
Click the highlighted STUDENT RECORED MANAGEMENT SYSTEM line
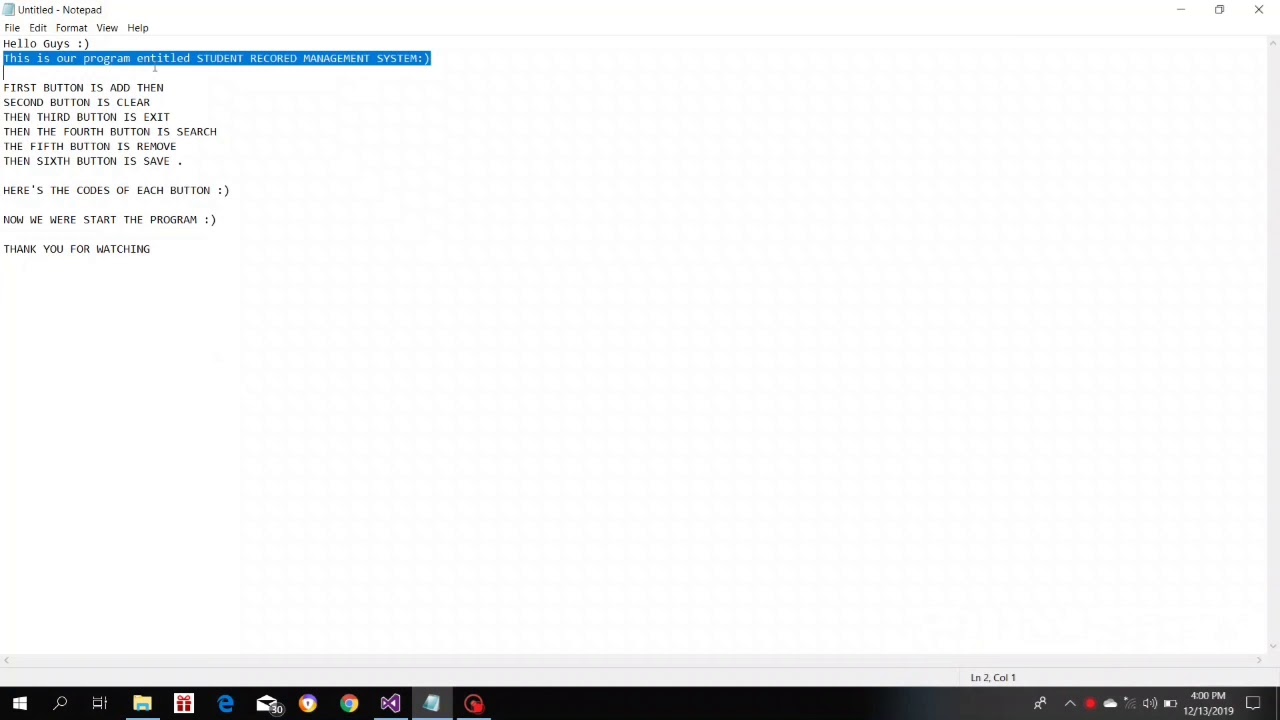pos(216,58)
